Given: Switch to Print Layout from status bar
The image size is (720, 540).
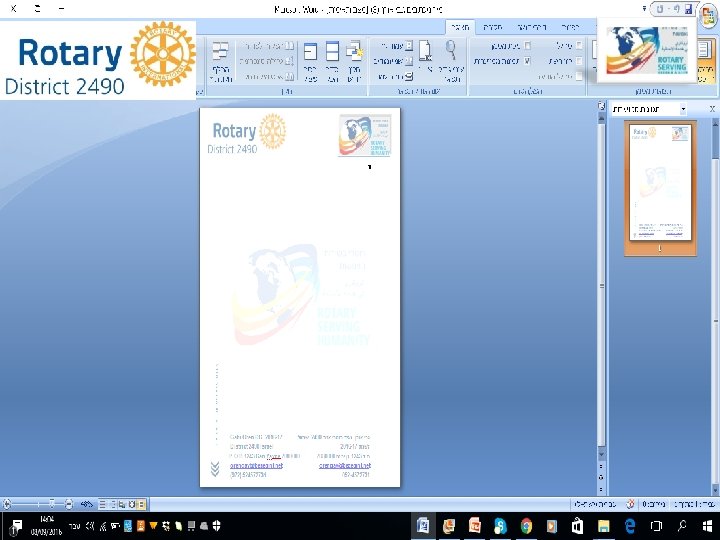Looking at the screenshot, I should tap(142, 504).
